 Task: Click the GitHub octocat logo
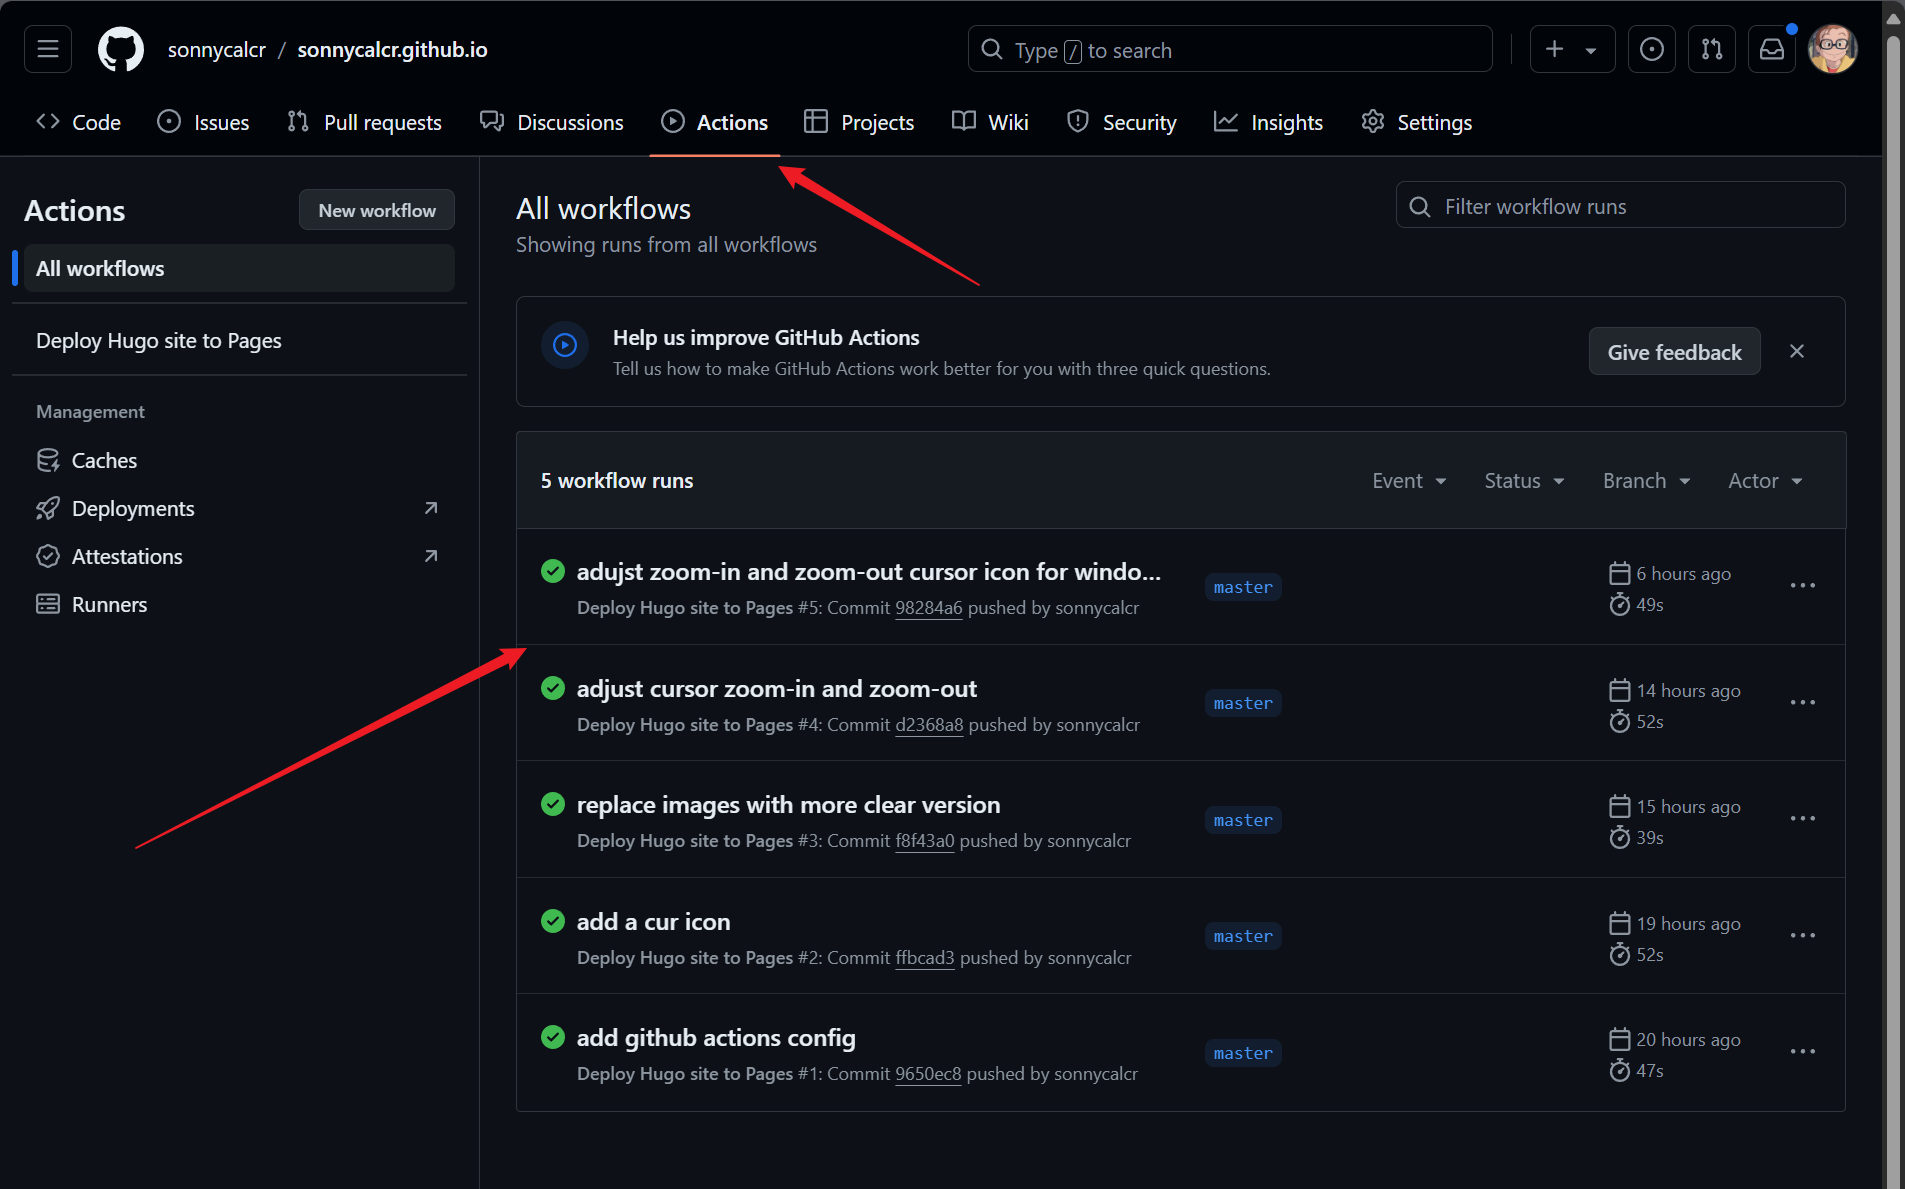click(x=121, y=49)
